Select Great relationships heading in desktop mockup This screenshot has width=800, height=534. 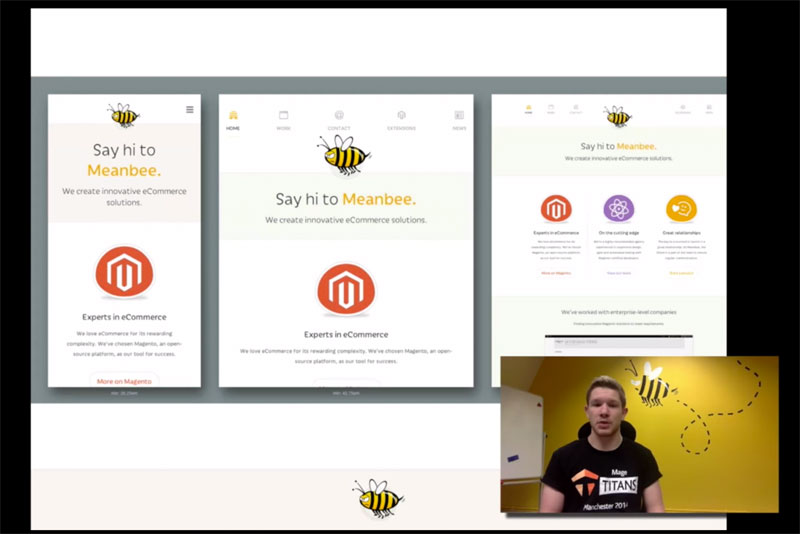click(681, 233)
